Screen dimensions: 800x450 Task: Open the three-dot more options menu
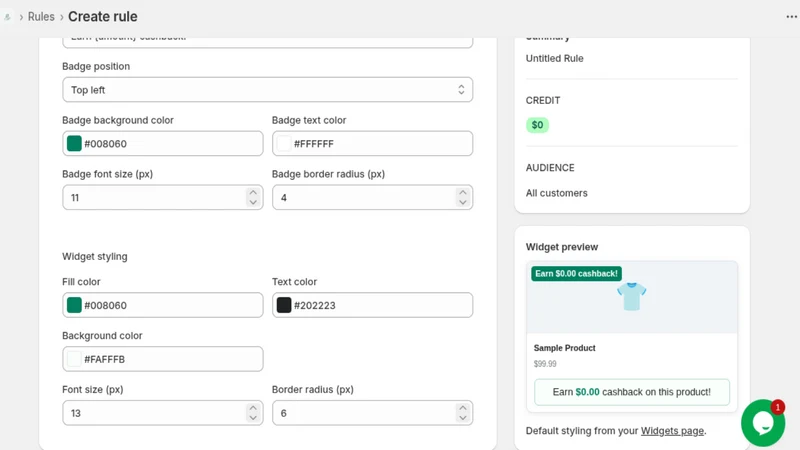[791, 17]
